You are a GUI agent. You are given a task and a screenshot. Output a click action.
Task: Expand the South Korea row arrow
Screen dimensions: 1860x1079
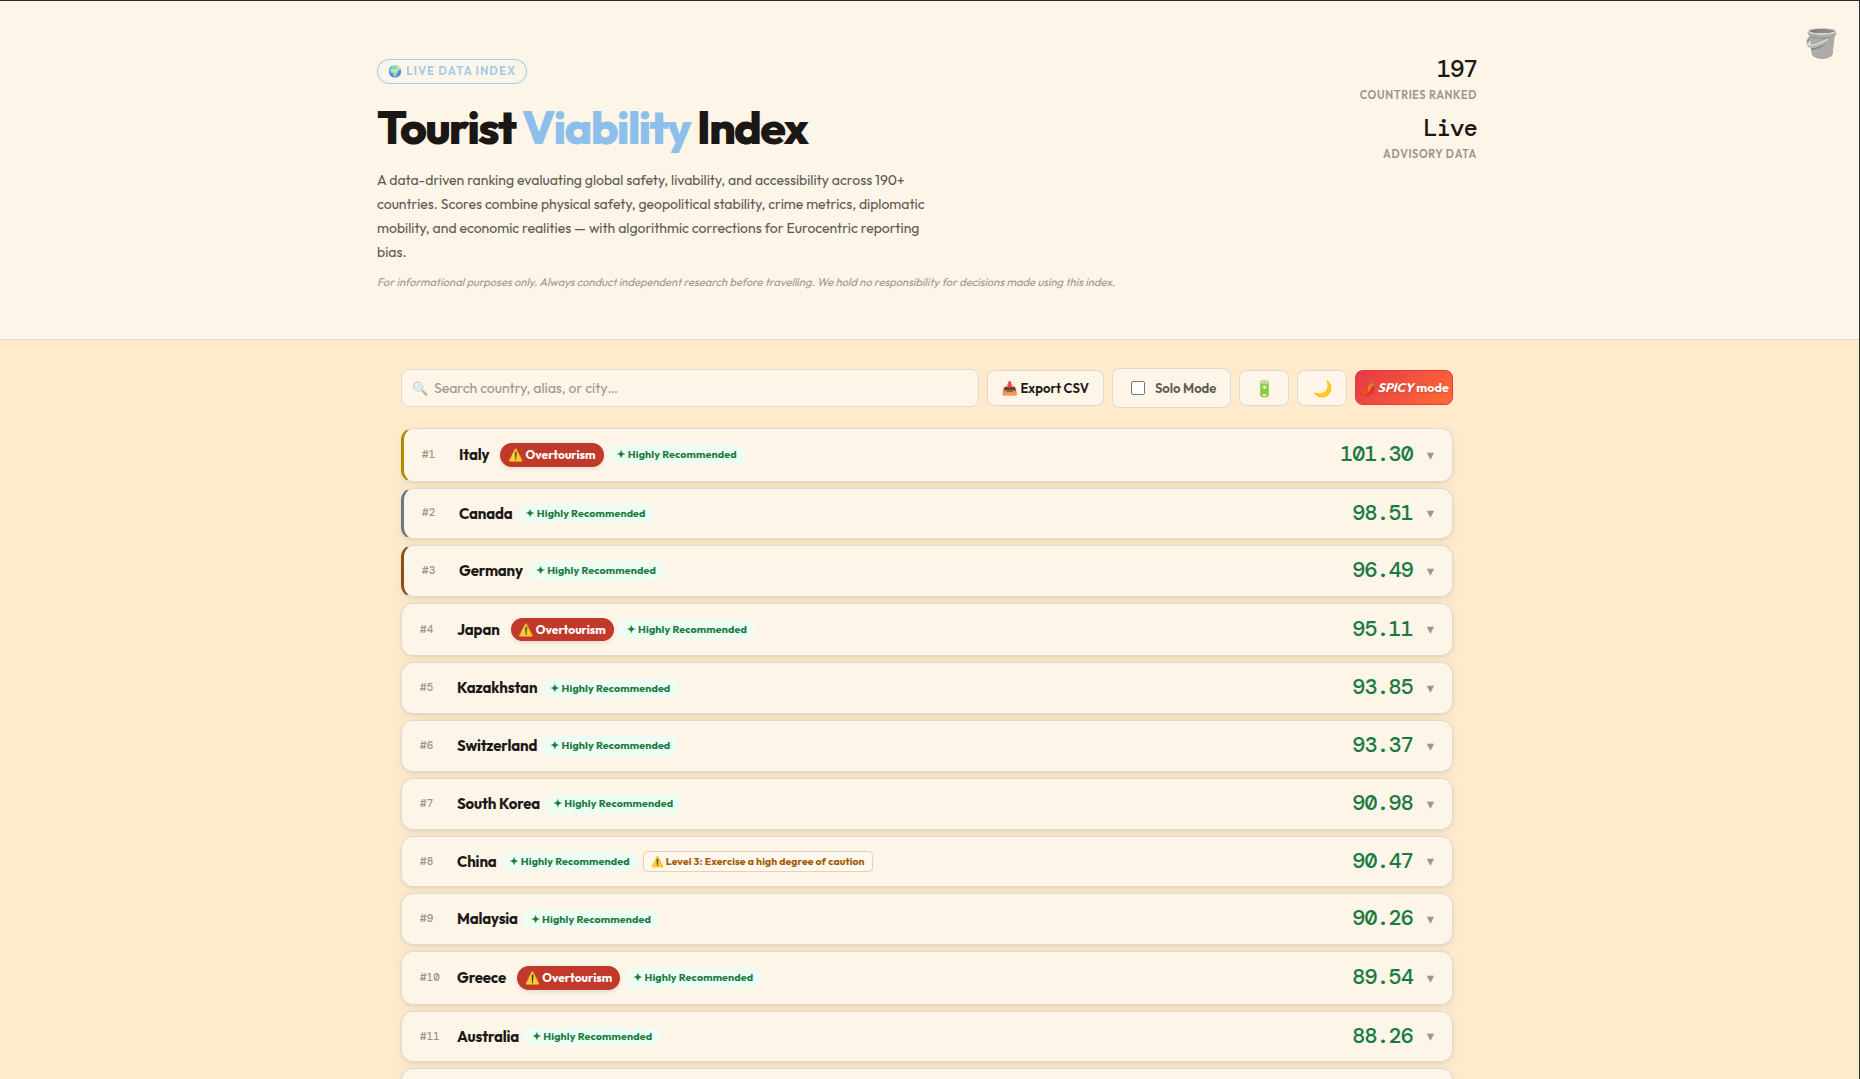pos(1430,805)
